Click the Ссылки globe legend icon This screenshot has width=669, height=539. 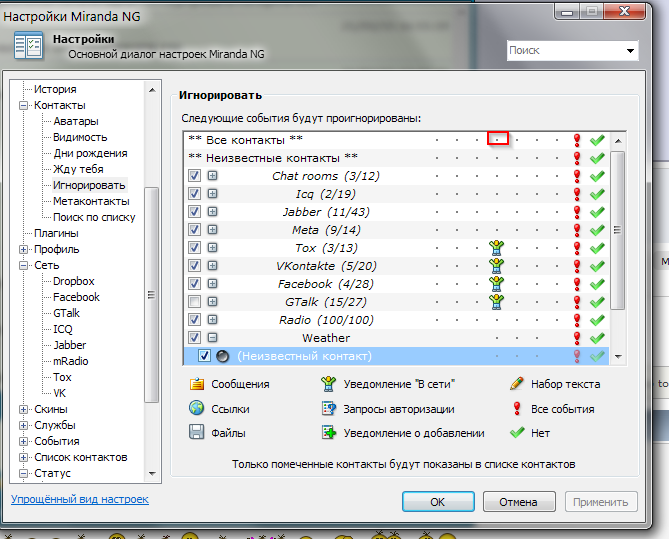tap(197, 408)
